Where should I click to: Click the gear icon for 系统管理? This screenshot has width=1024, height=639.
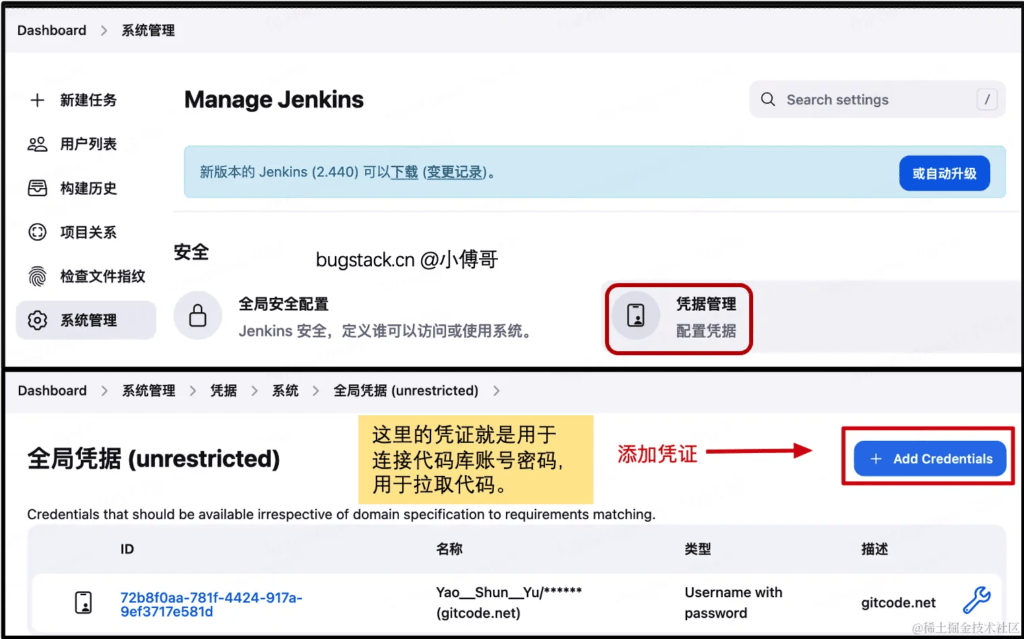click(x=37, y=320)
